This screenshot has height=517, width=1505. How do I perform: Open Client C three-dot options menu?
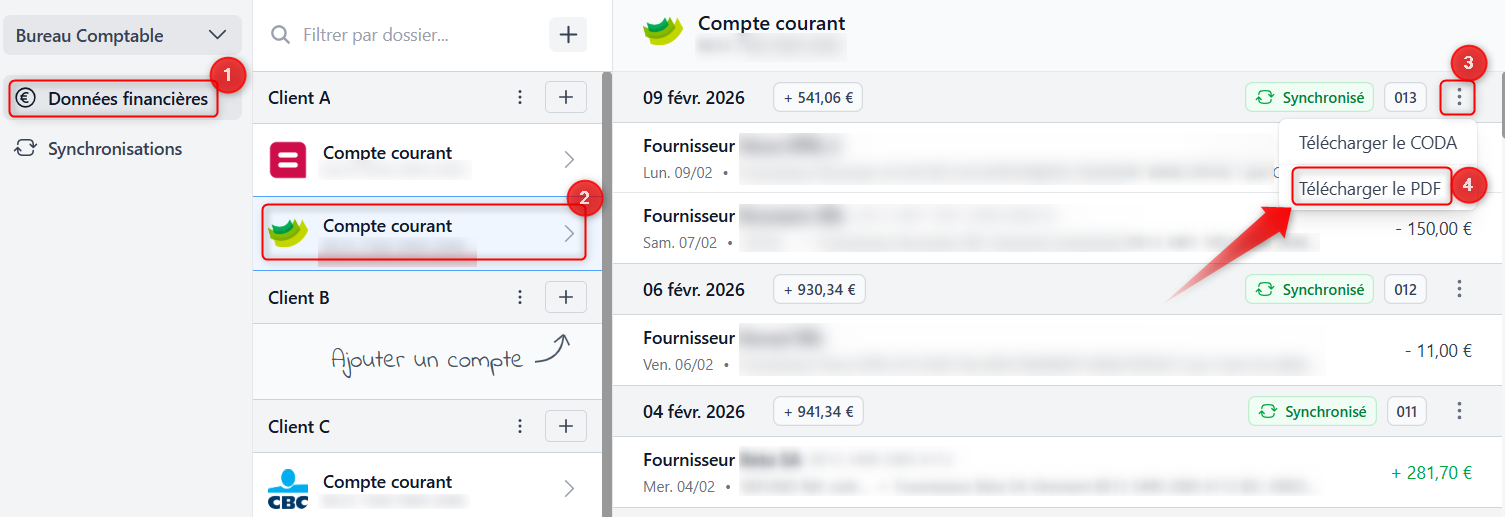coord(520,427)
